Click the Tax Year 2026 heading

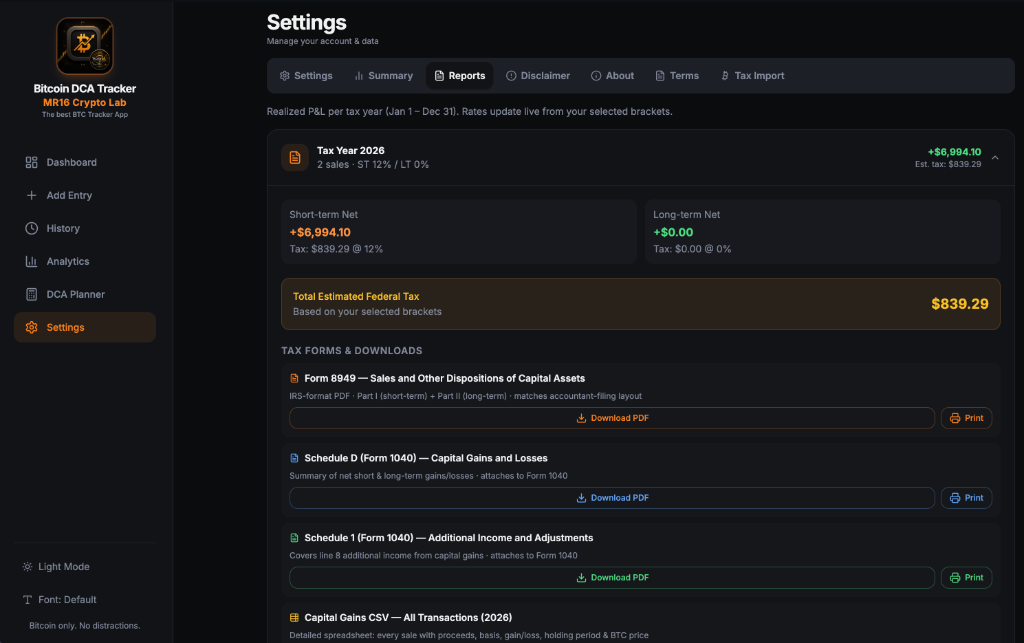tap(351, 151)
